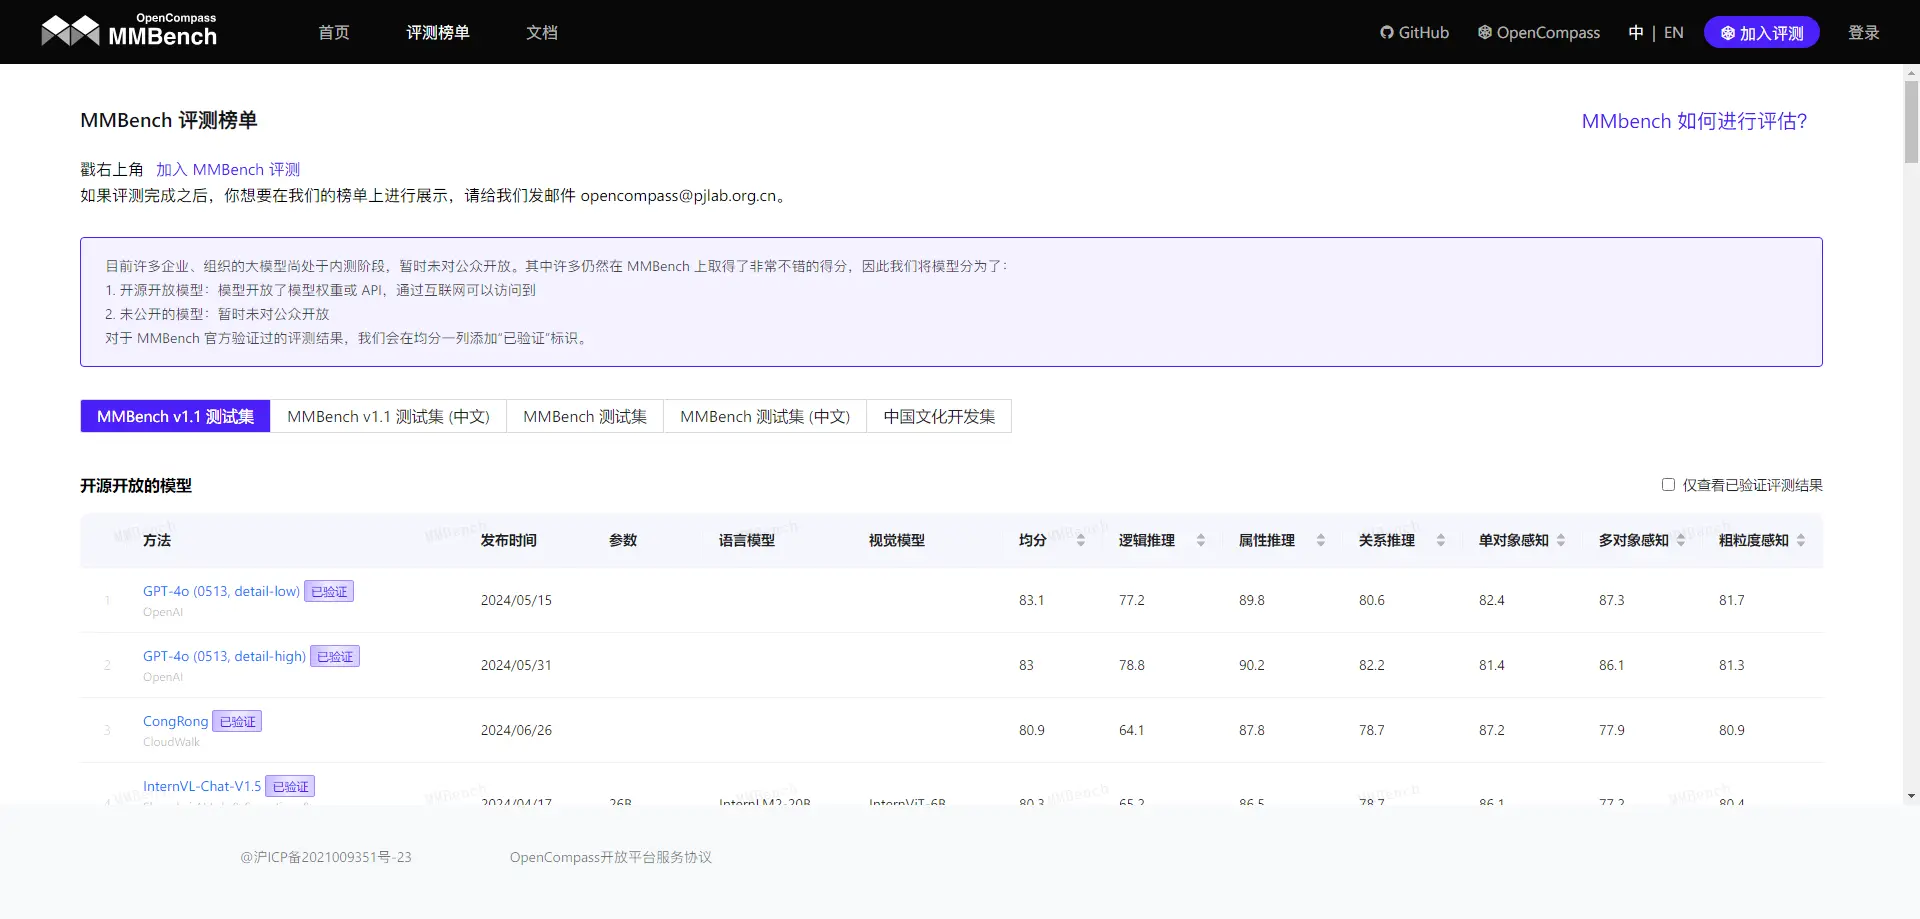The height and width of the screenshot is (919, 1920).
Task: Click the scrollbar up arrow
Action: 1911,72
